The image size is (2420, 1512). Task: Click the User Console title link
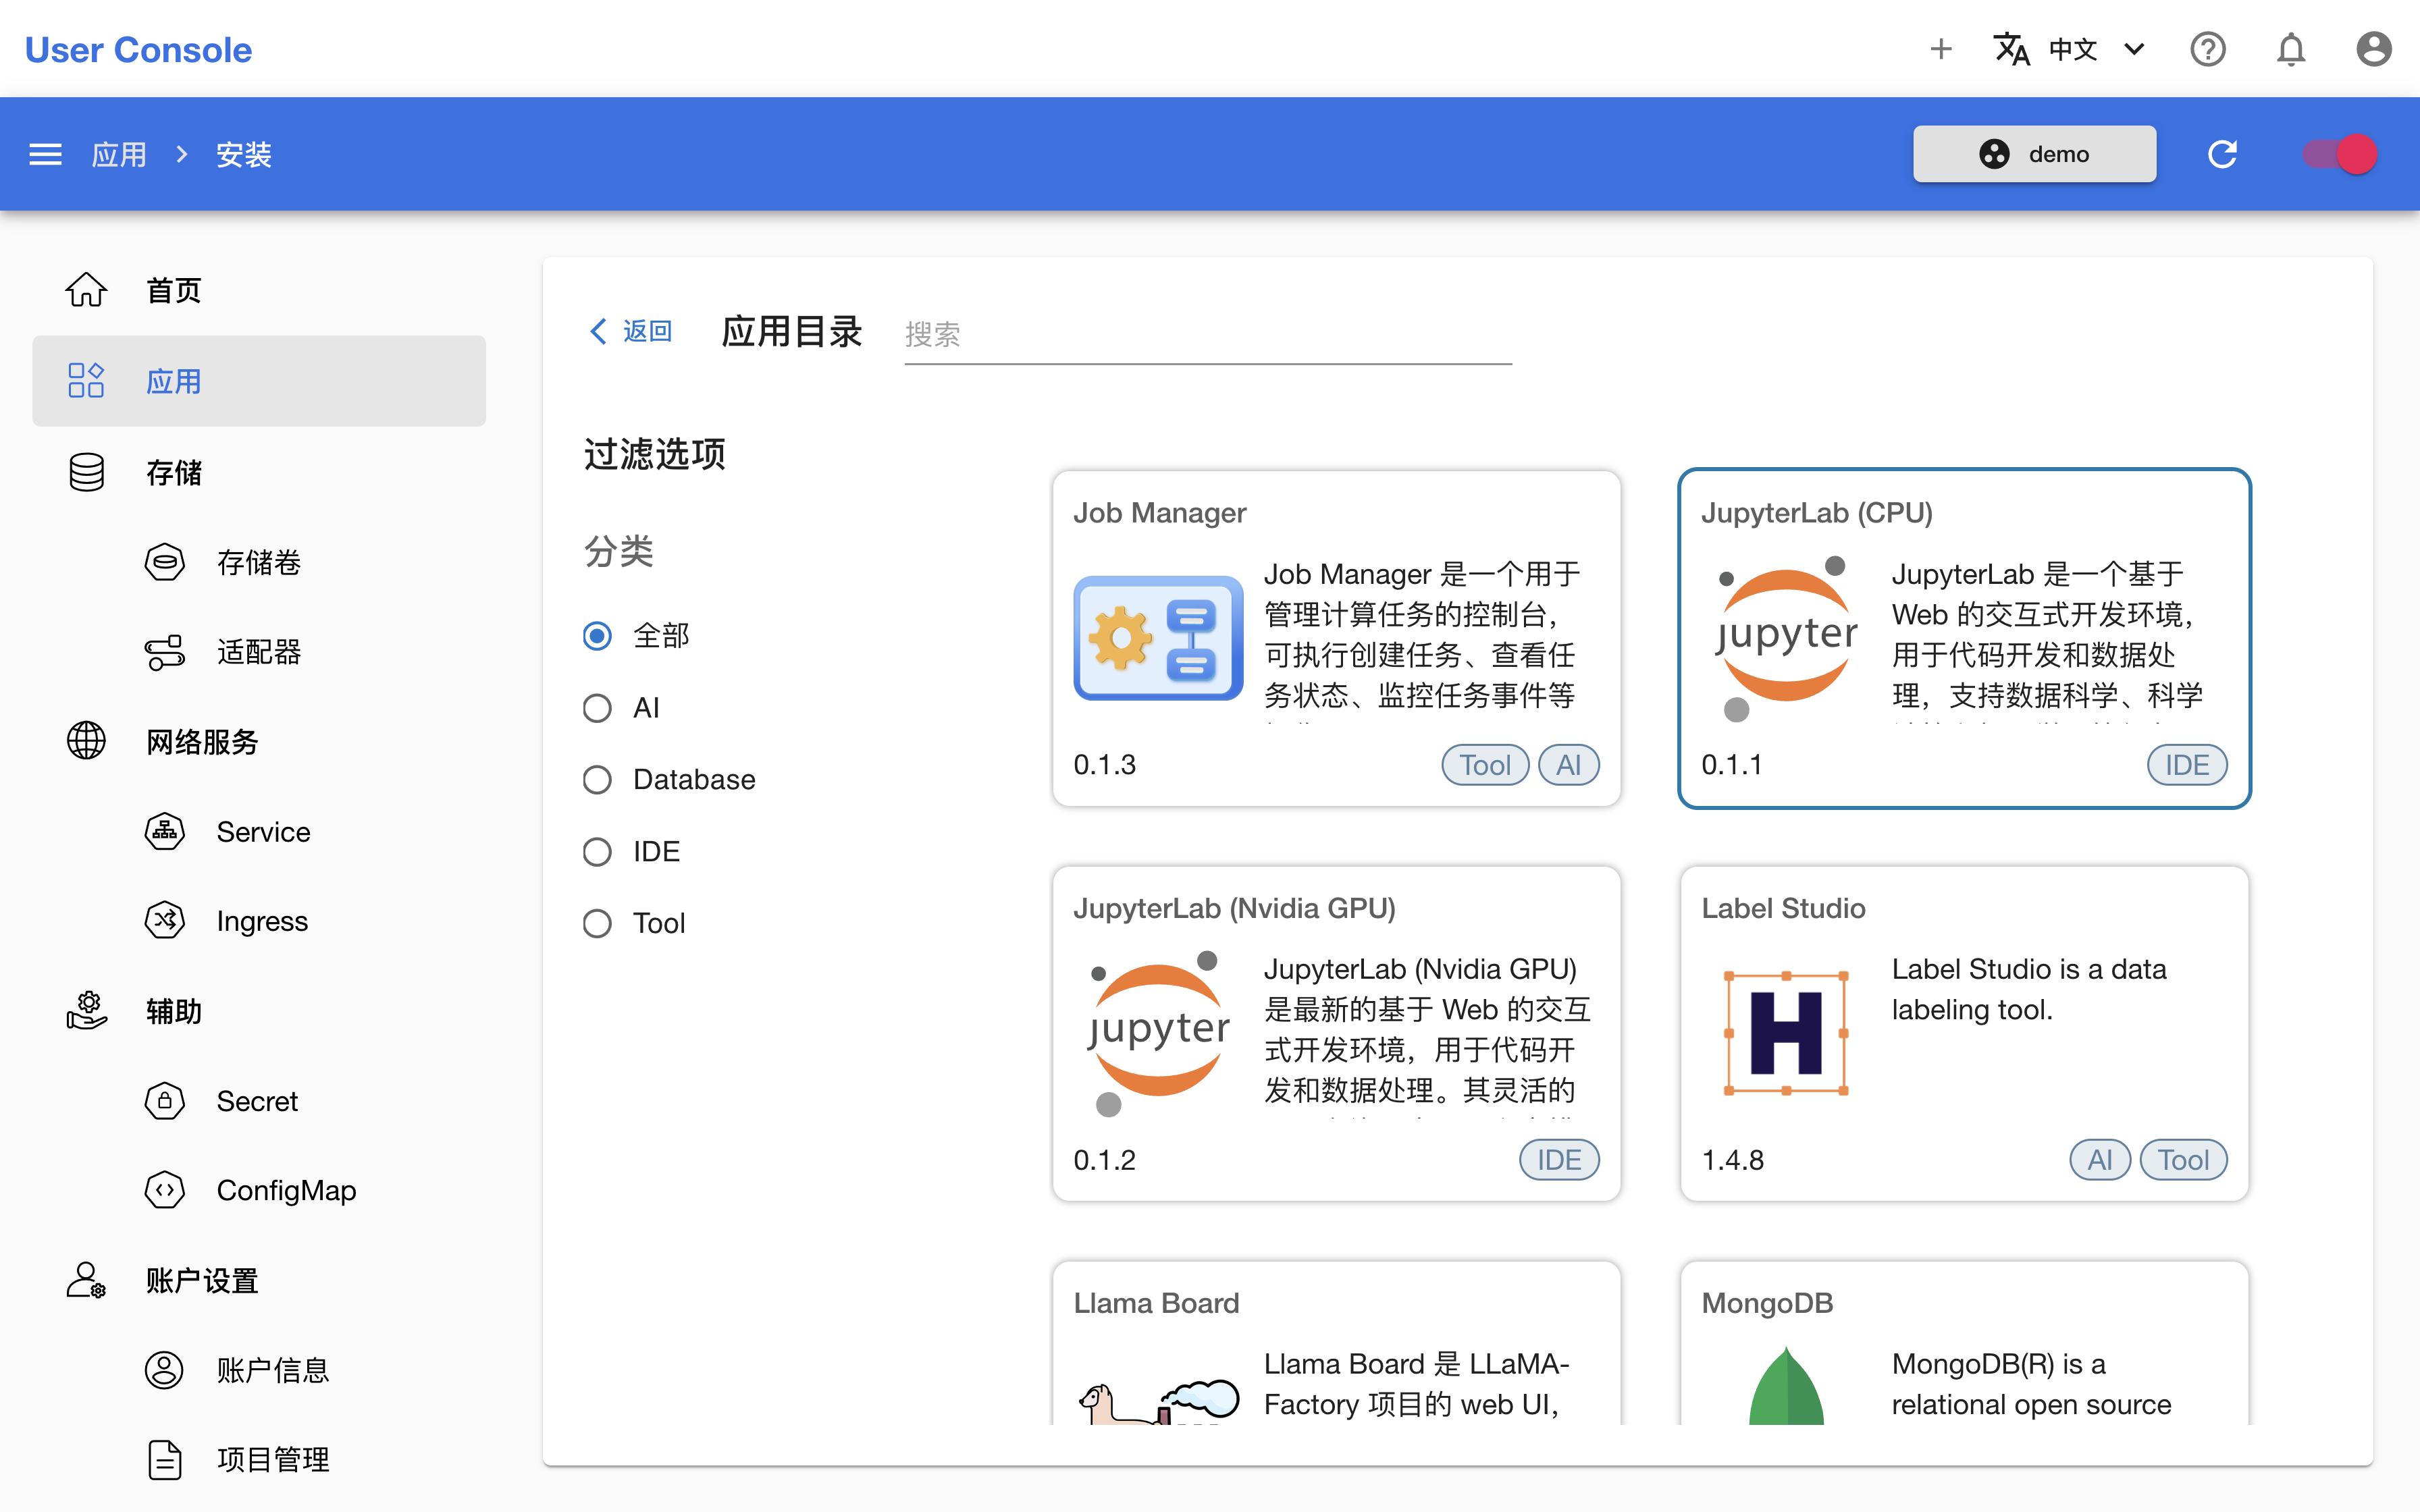(x=138, y=49)
